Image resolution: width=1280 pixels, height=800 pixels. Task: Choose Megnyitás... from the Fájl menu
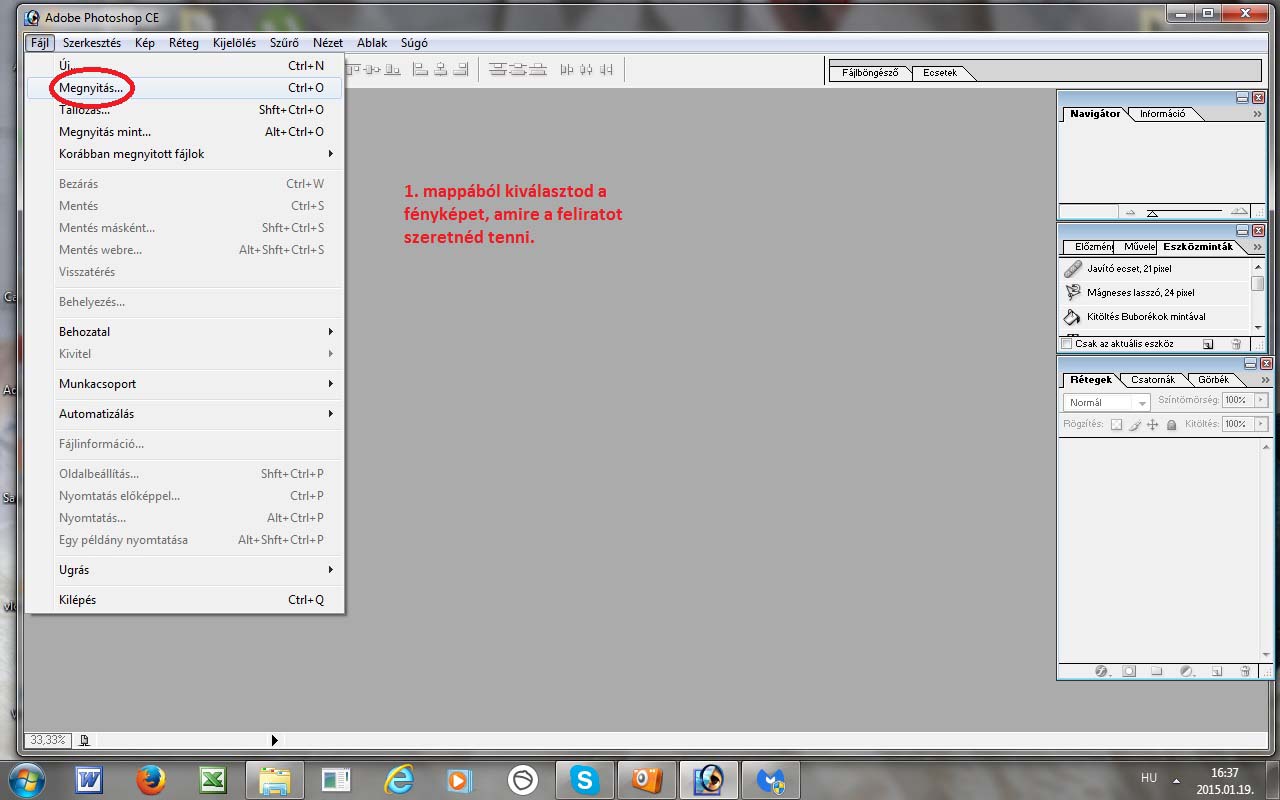pos(91,88)
